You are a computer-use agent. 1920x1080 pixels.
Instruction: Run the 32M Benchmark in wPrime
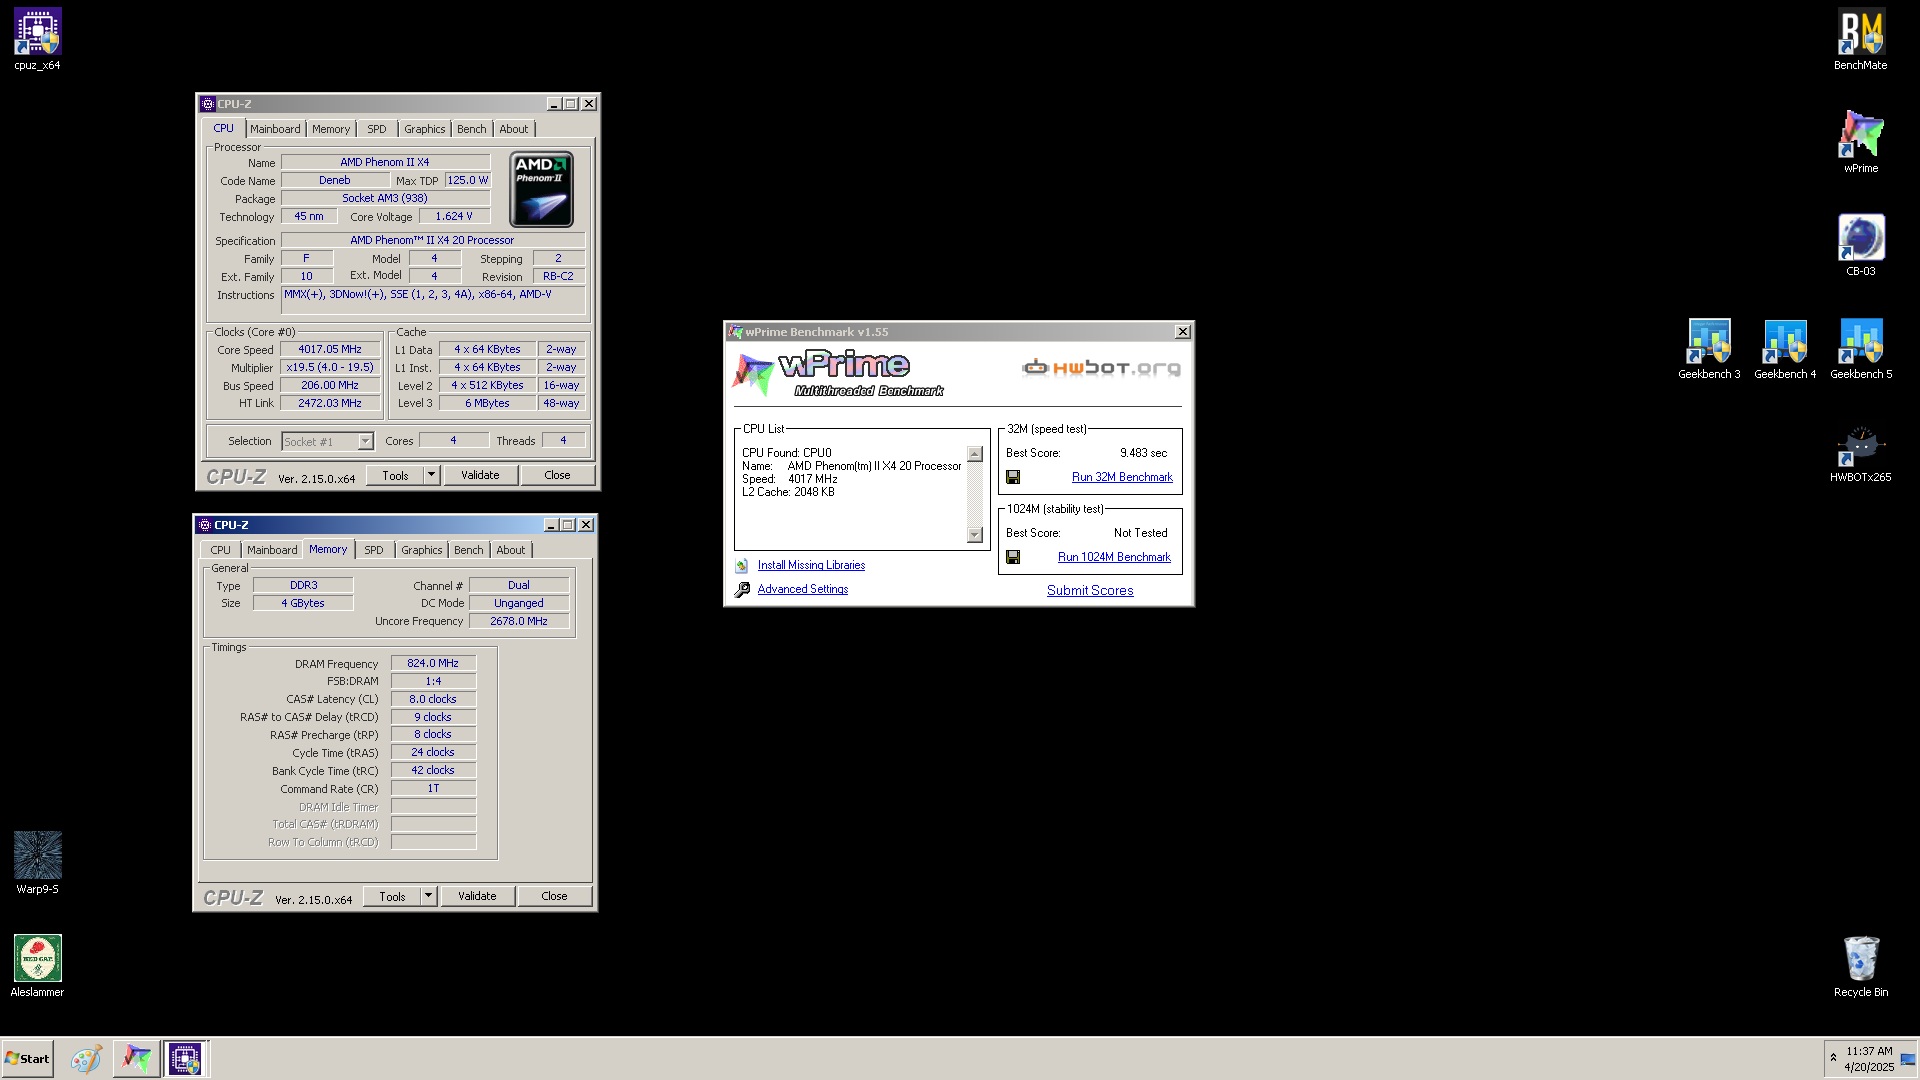click(x=1122, y=478)
